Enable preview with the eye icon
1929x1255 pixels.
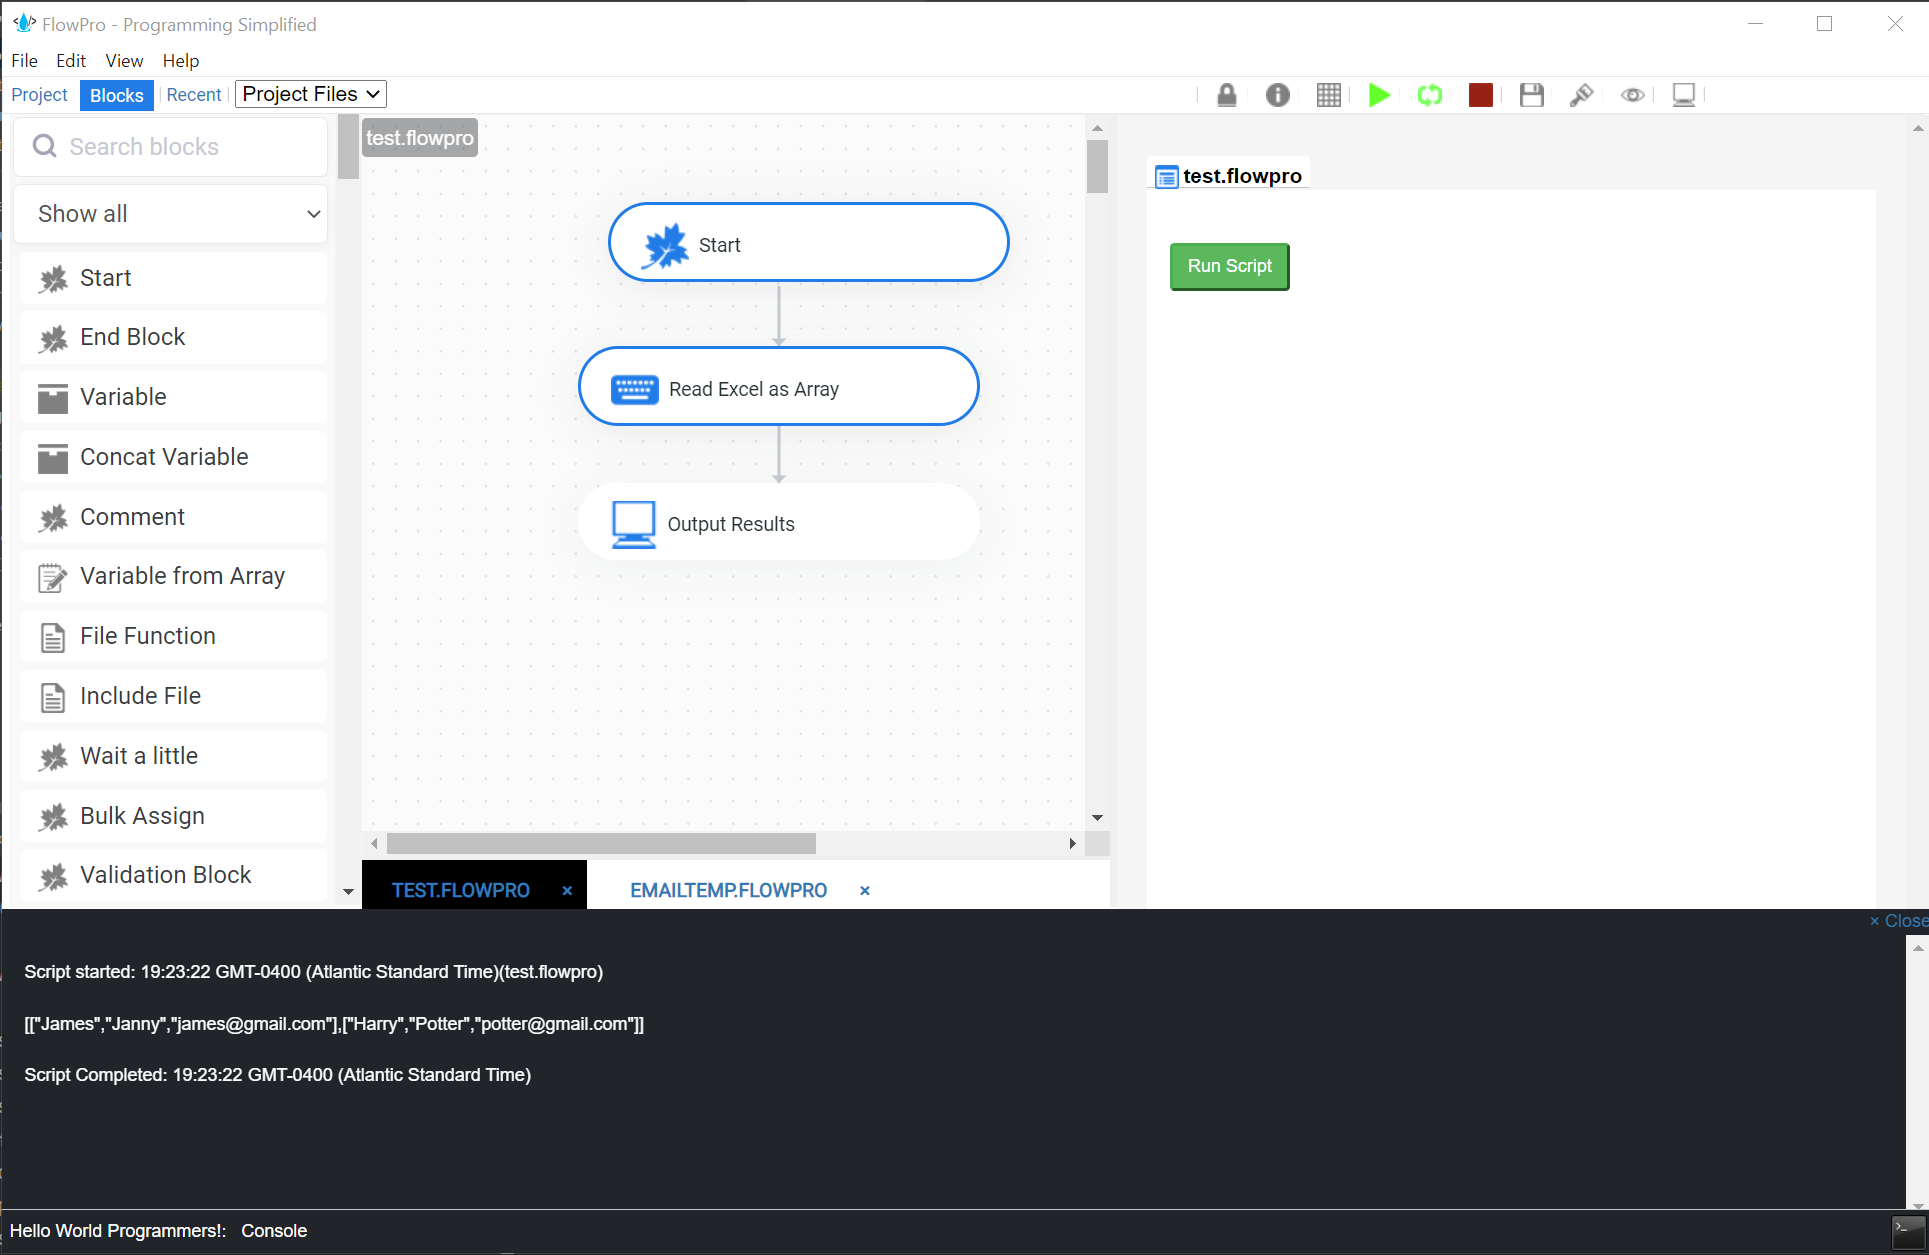pos(1632,94)
